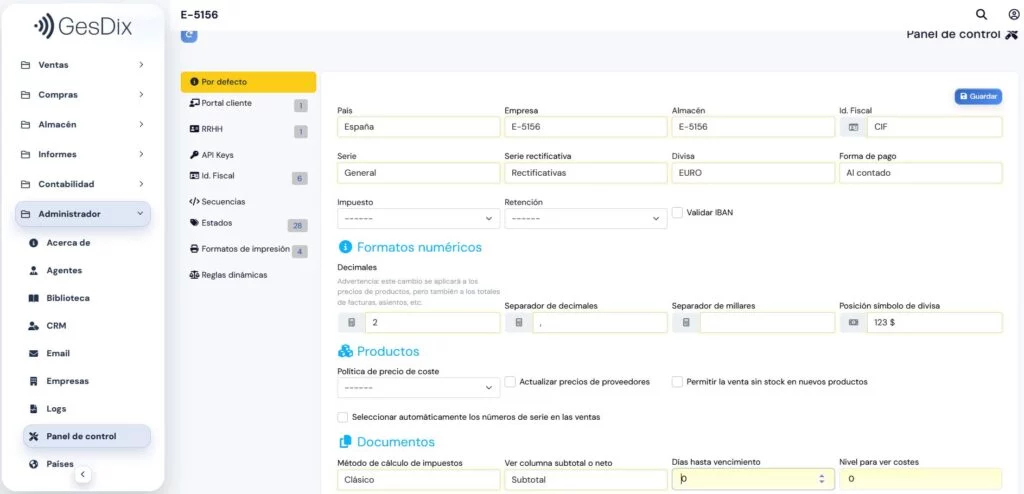Open the Impuesto dropdown
This screenshot has height=494, width=1024.
[419, 219]
